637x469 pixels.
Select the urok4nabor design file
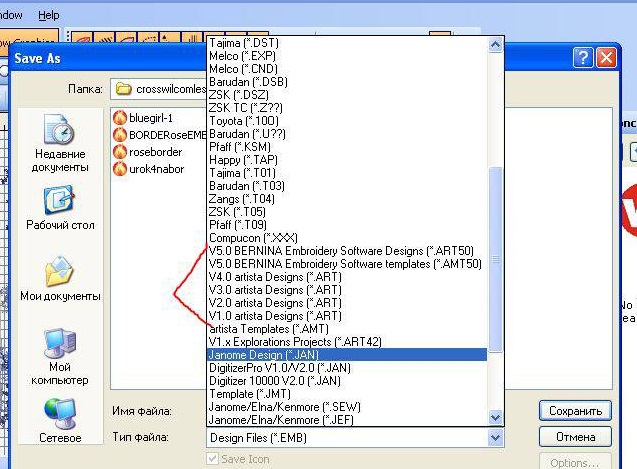[149, 169]
